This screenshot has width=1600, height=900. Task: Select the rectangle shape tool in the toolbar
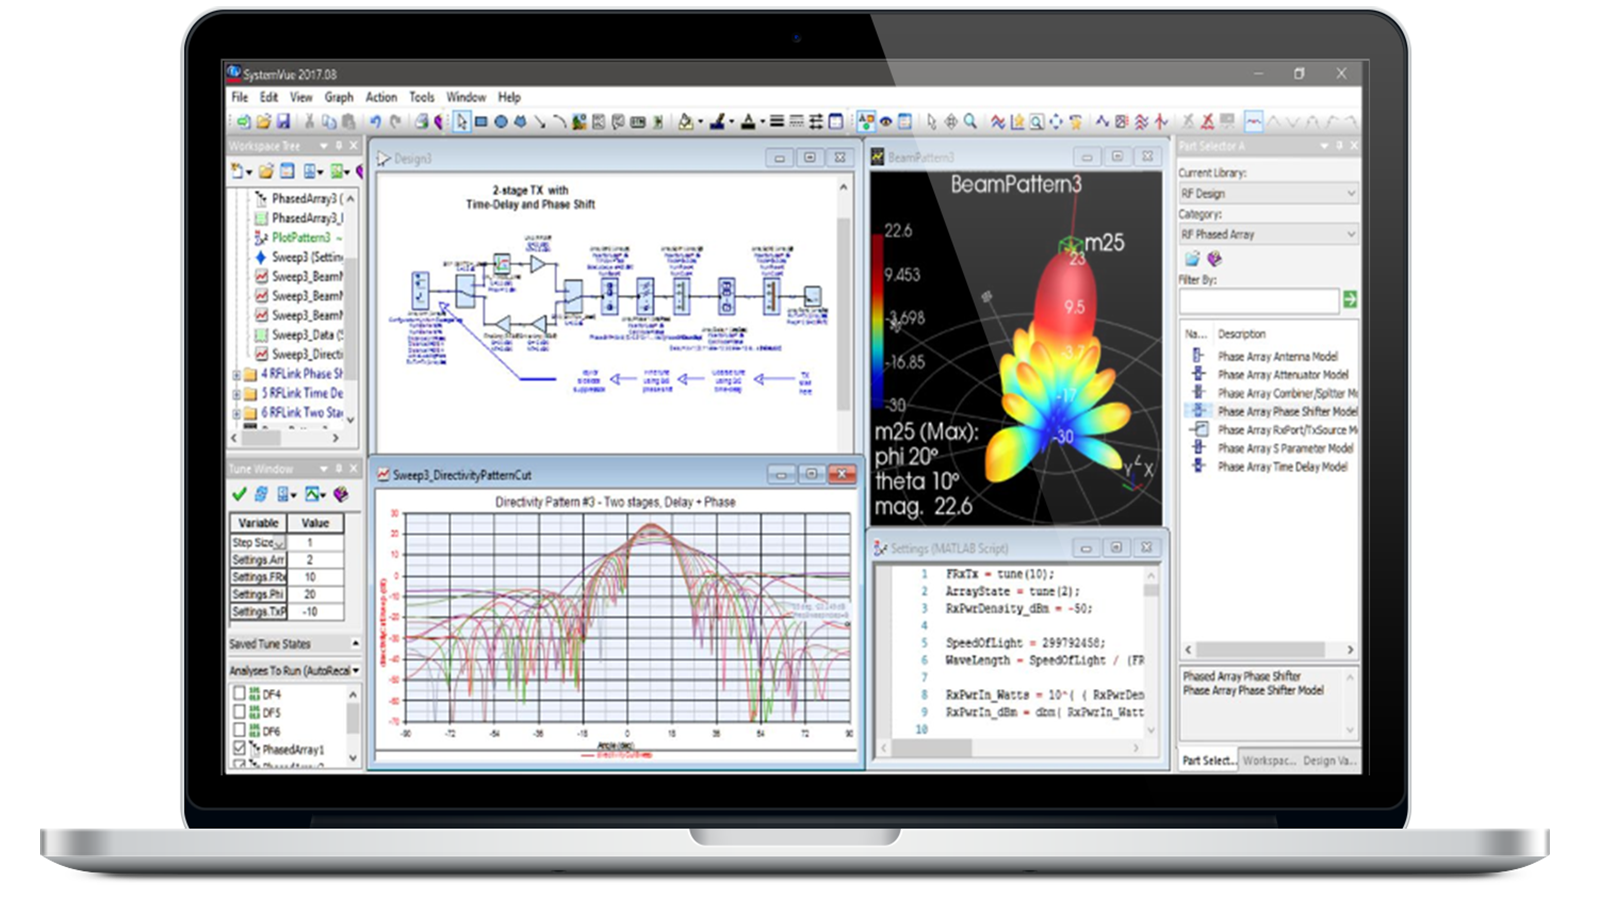coord(481,120)
